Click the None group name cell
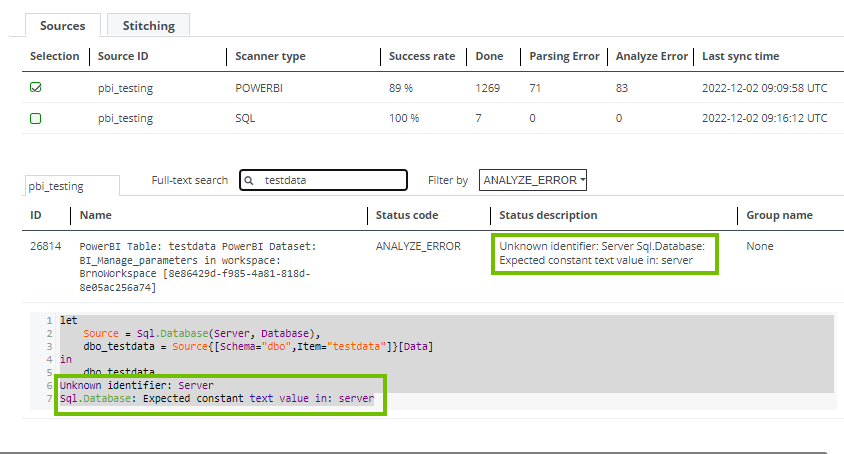 [759, 246]
